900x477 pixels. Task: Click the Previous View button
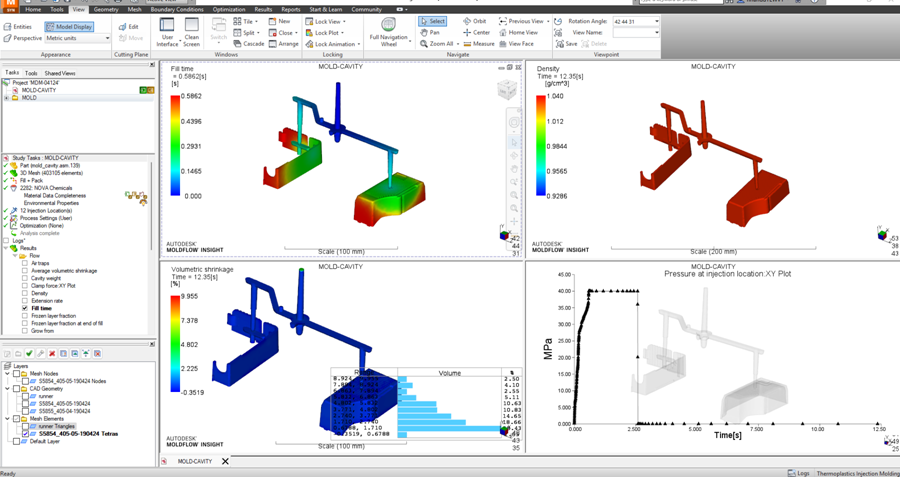[x=522, y=21]
